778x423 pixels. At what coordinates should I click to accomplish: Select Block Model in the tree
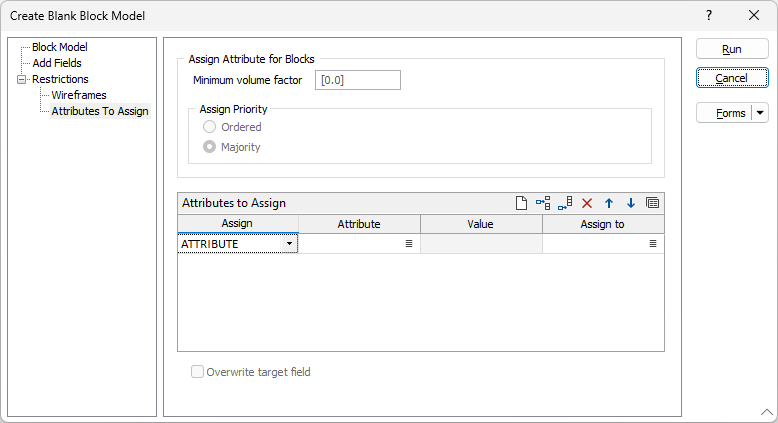(60, 47)
